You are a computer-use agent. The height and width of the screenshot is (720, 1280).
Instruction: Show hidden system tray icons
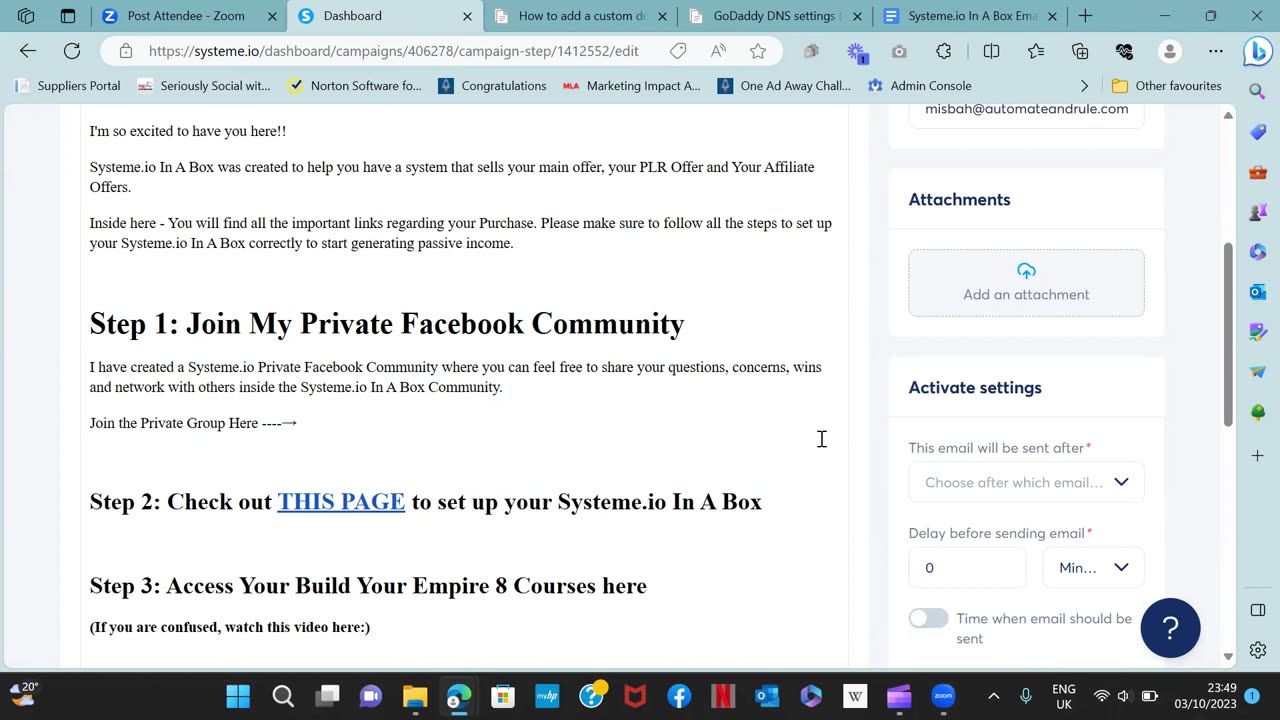click(x=993, y=696)
